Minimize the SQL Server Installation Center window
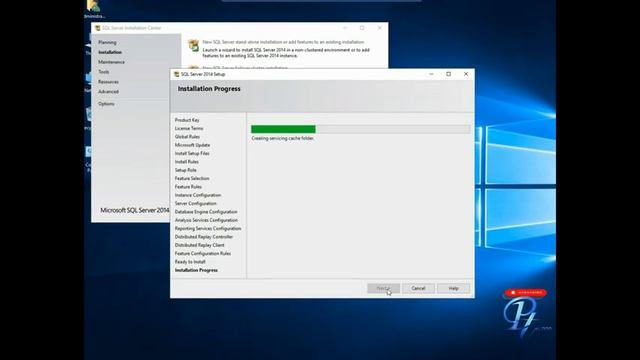The height and width of the screenshot is (360, 640). tap(345, 28)
